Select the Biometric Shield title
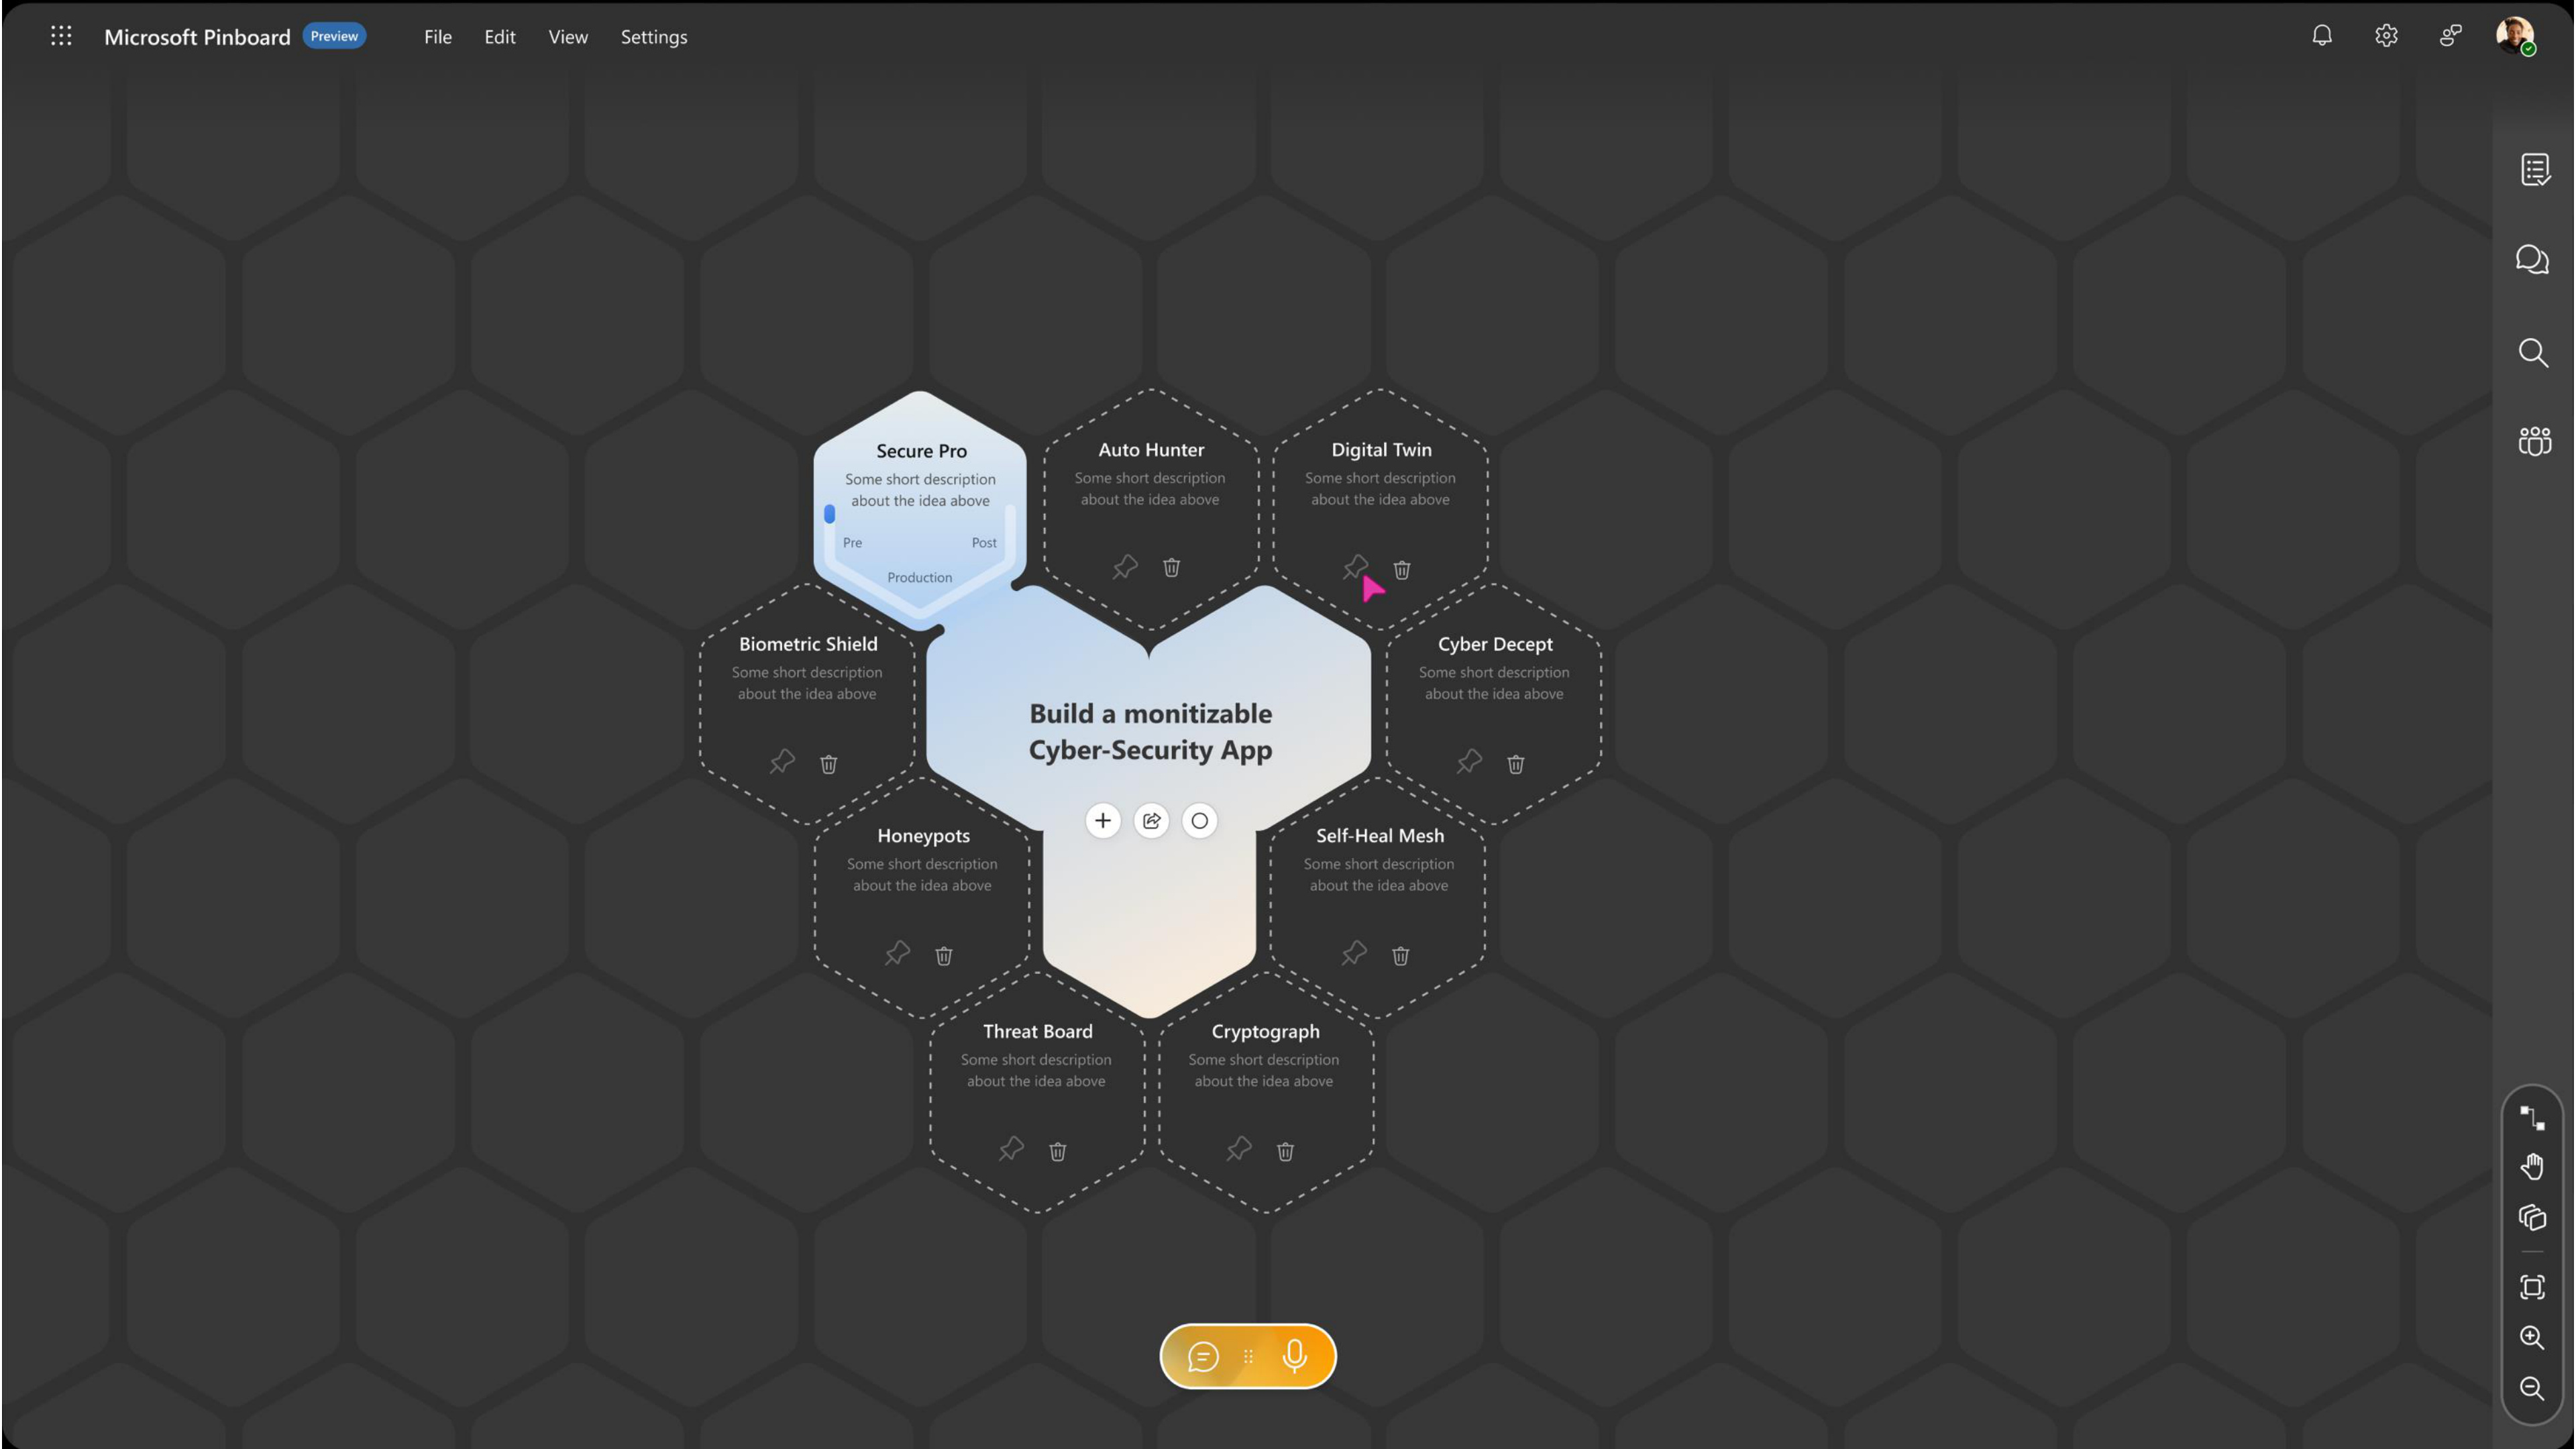The width and height of the screenshot is (2576, 1449). pos(808,645)
